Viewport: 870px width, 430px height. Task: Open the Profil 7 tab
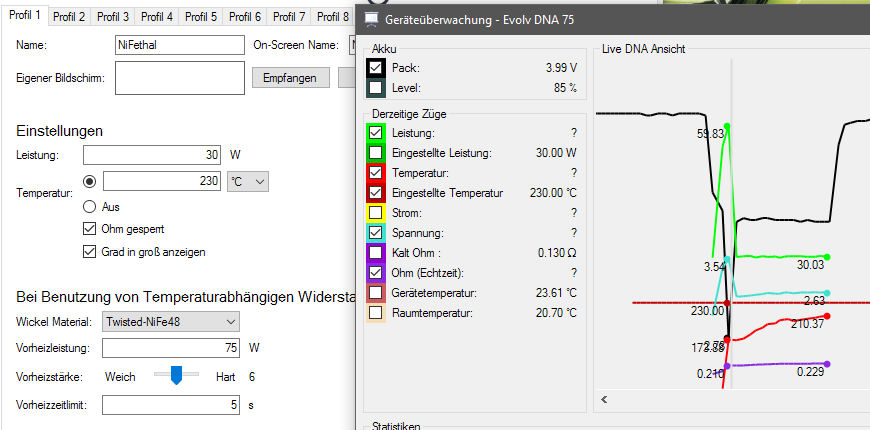[x=289, y=17]
